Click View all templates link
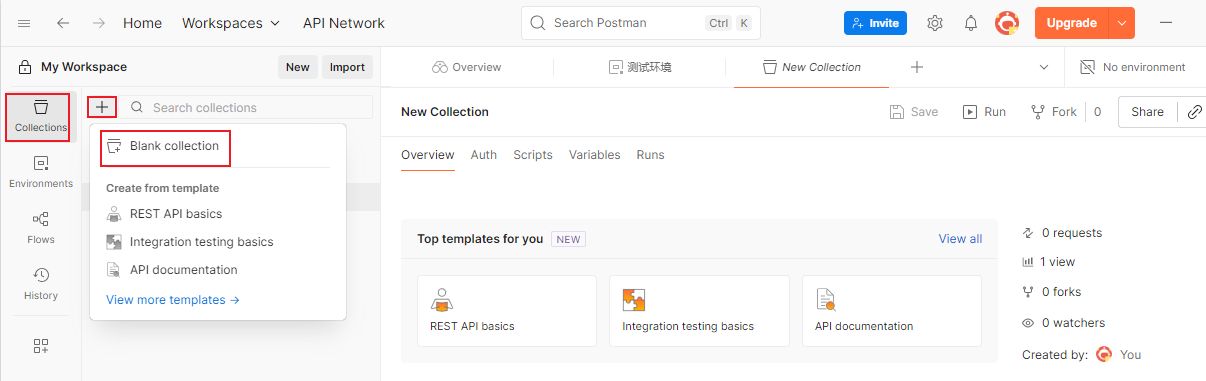The height and width of the screenshot is (381, 1206). 960,239
